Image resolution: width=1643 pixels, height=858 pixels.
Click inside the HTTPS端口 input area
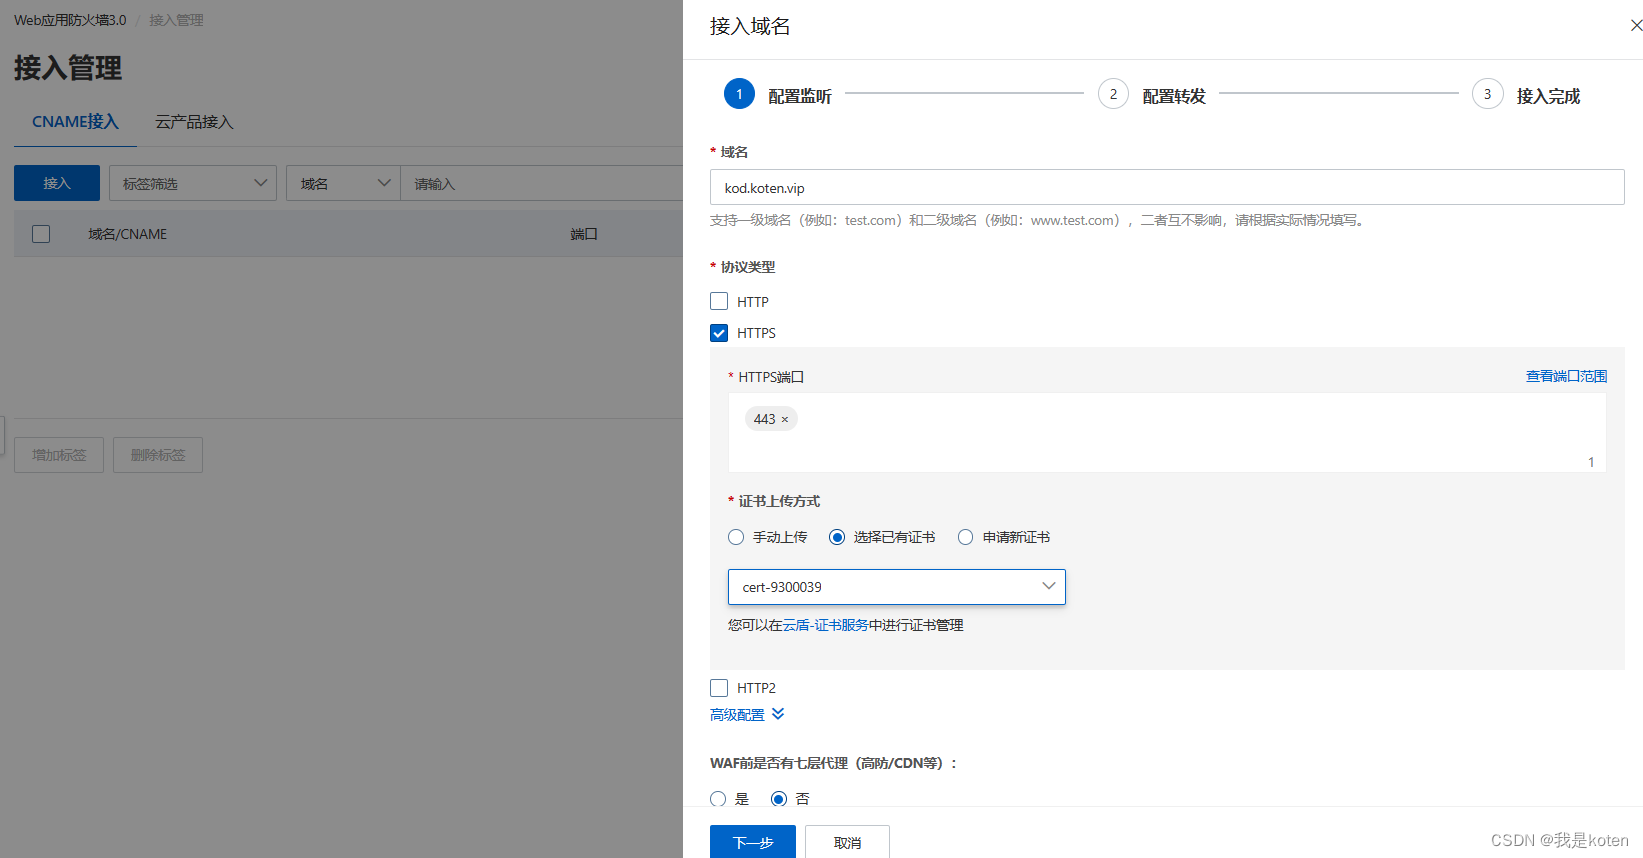[1167, 432]
